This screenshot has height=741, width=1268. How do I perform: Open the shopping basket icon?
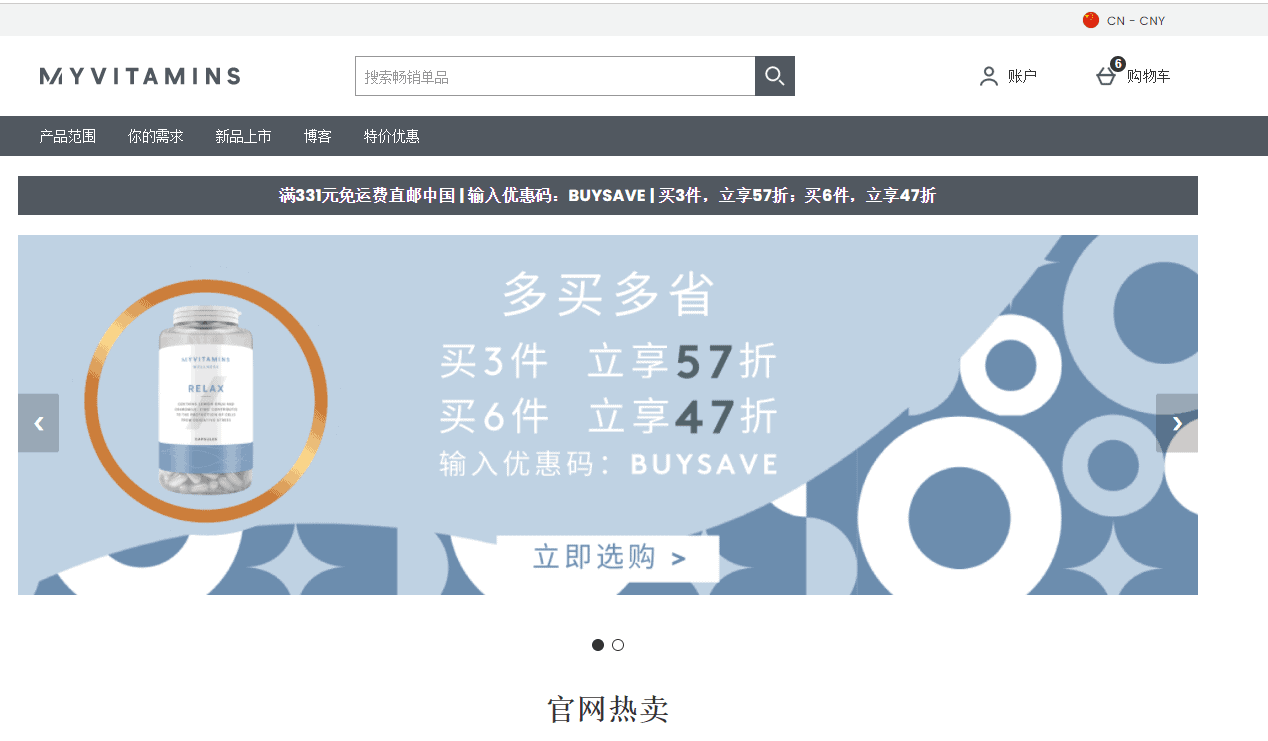tap(1106, 77)
